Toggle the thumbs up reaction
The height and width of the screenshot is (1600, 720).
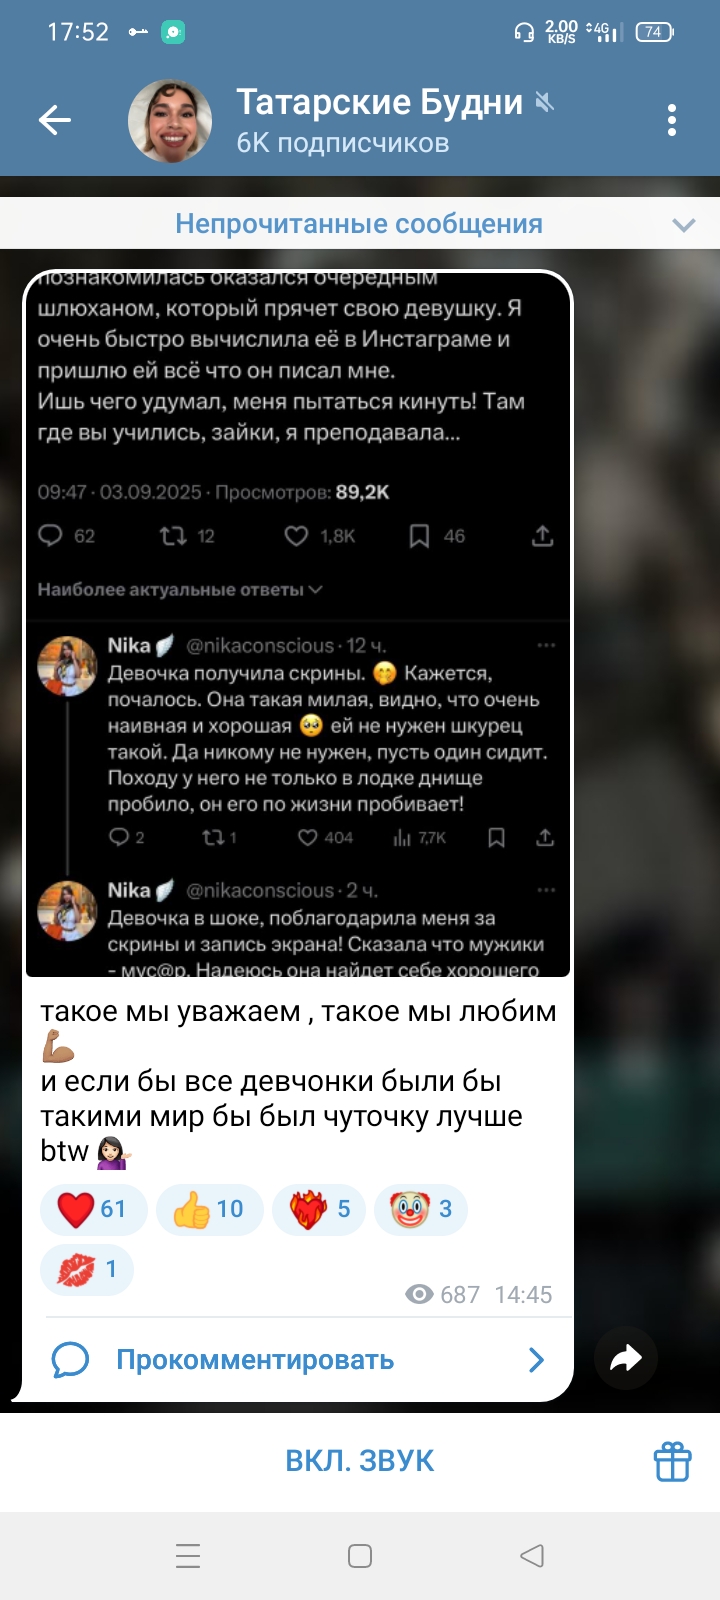(209, 1209)
